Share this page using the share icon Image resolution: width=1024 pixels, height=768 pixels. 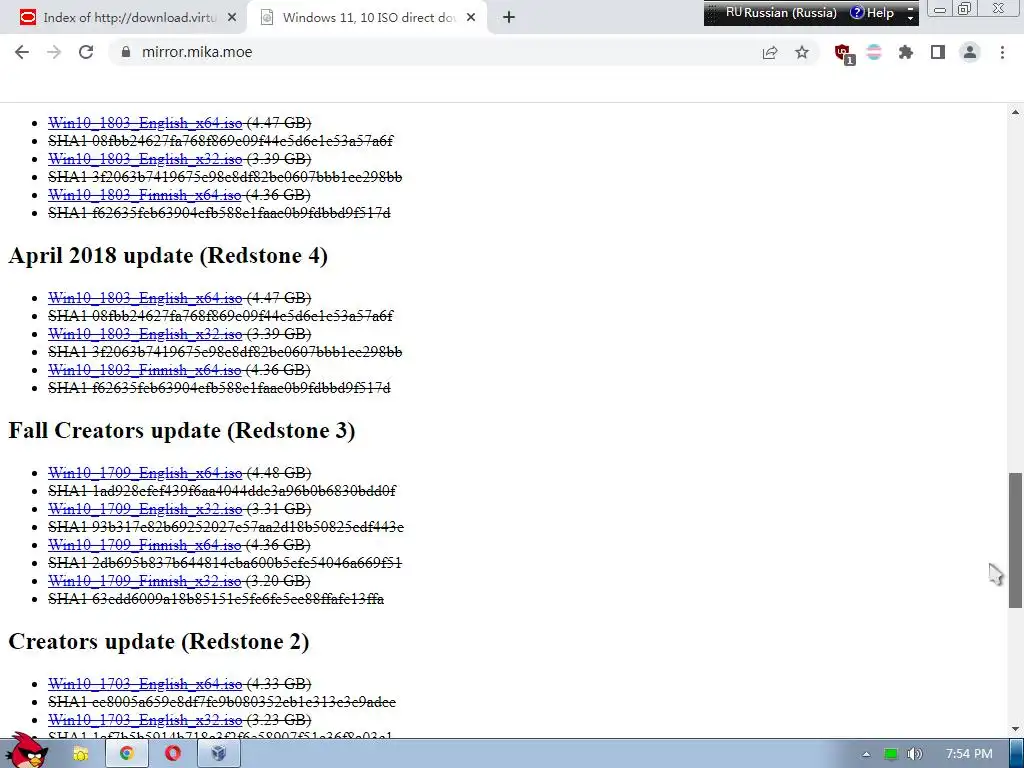coord(770,52)
